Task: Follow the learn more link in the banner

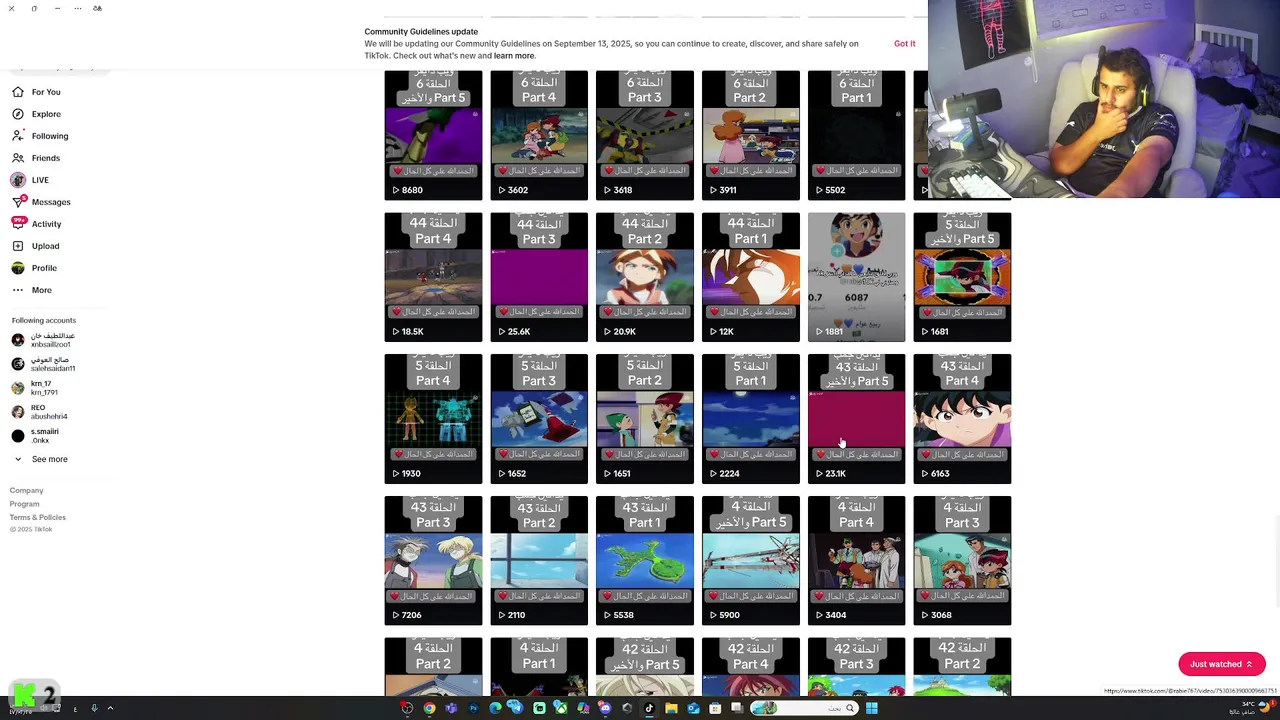Action: [514, 56]
